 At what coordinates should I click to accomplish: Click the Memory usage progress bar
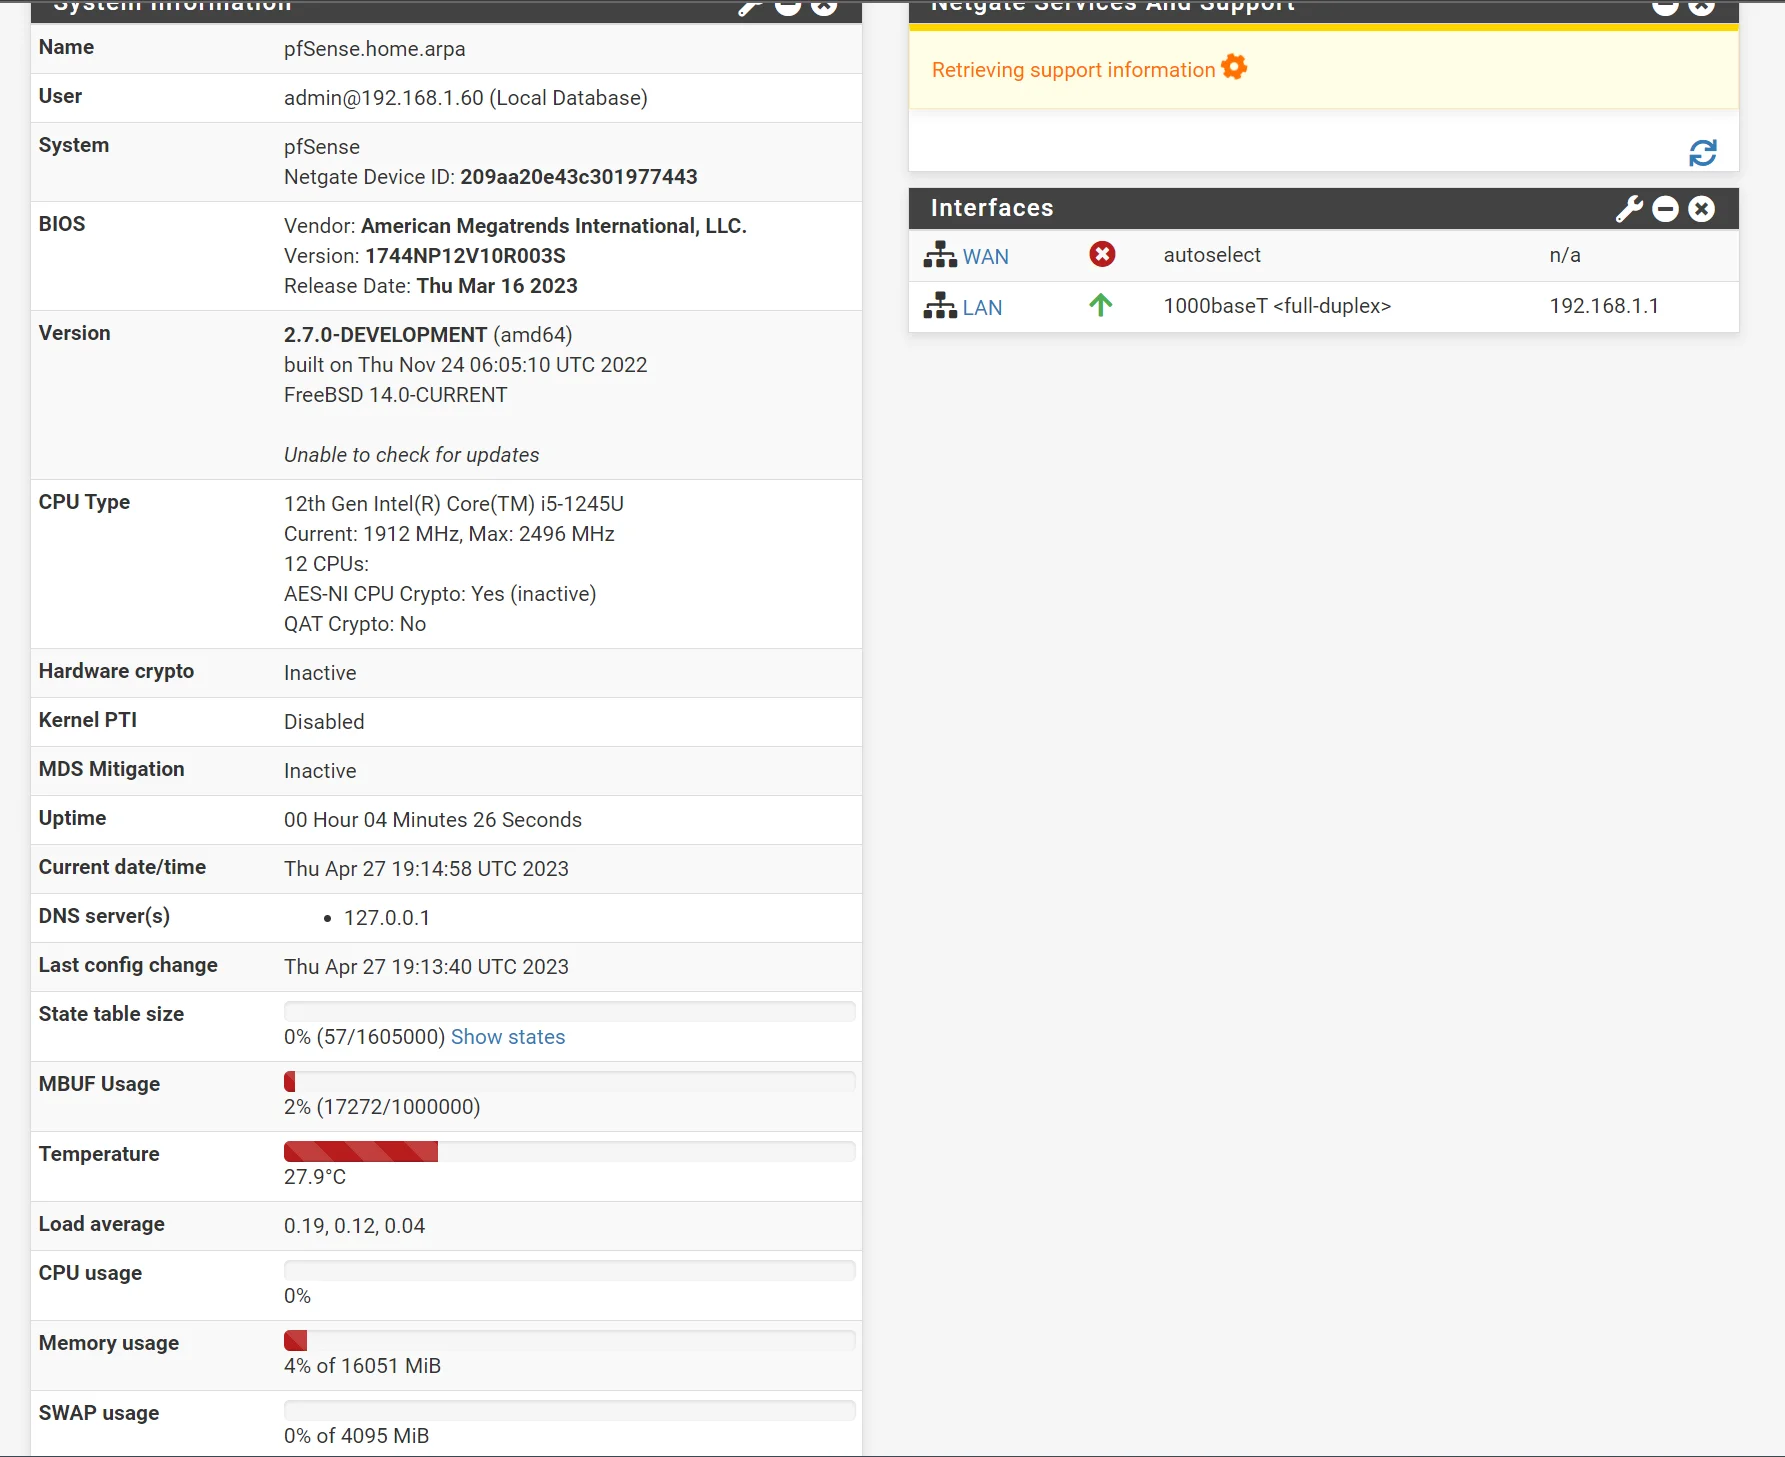(x=570, y=1340)
